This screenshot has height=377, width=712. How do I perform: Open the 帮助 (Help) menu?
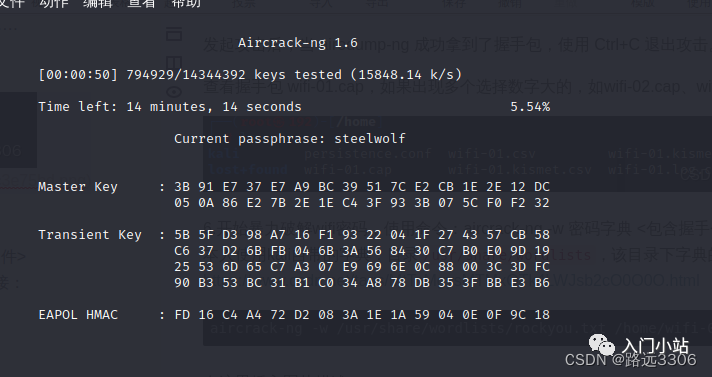click(x=186, y=4)
